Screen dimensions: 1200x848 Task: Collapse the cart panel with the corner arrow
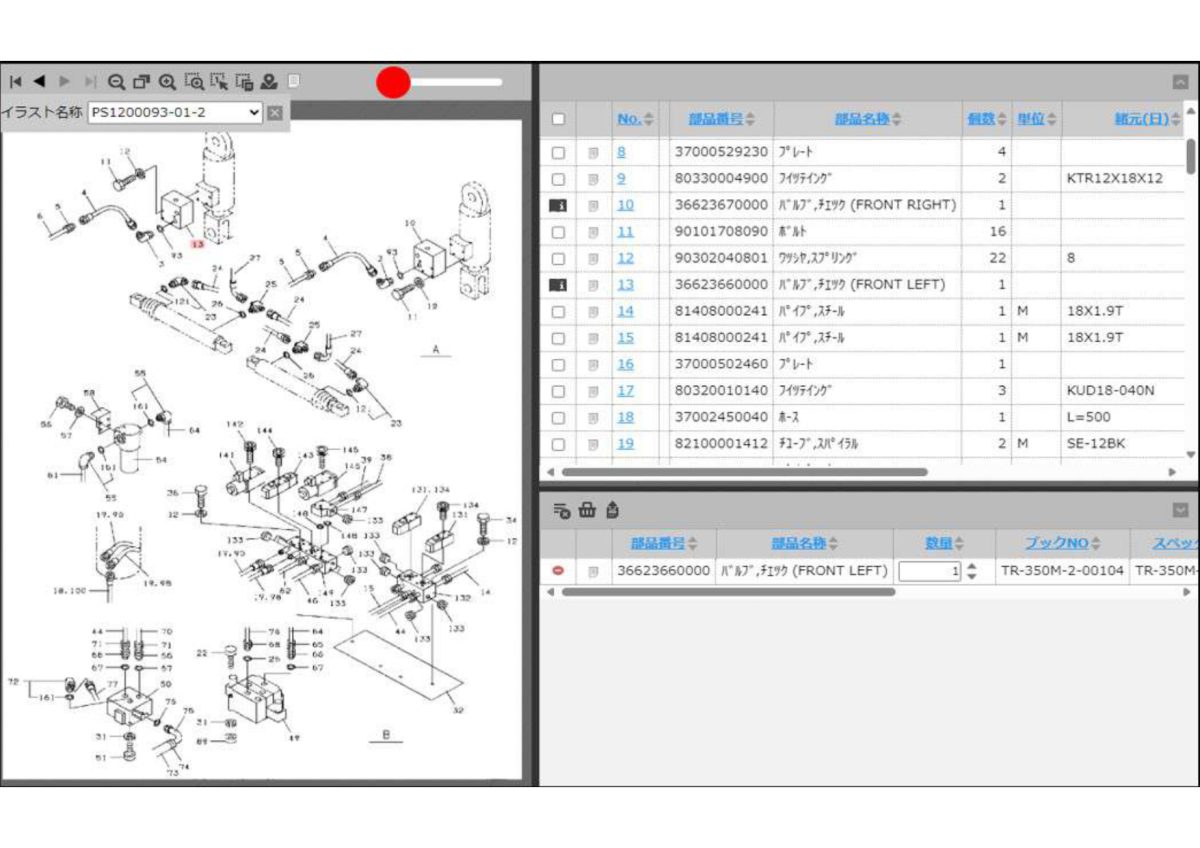point(1181,510)
